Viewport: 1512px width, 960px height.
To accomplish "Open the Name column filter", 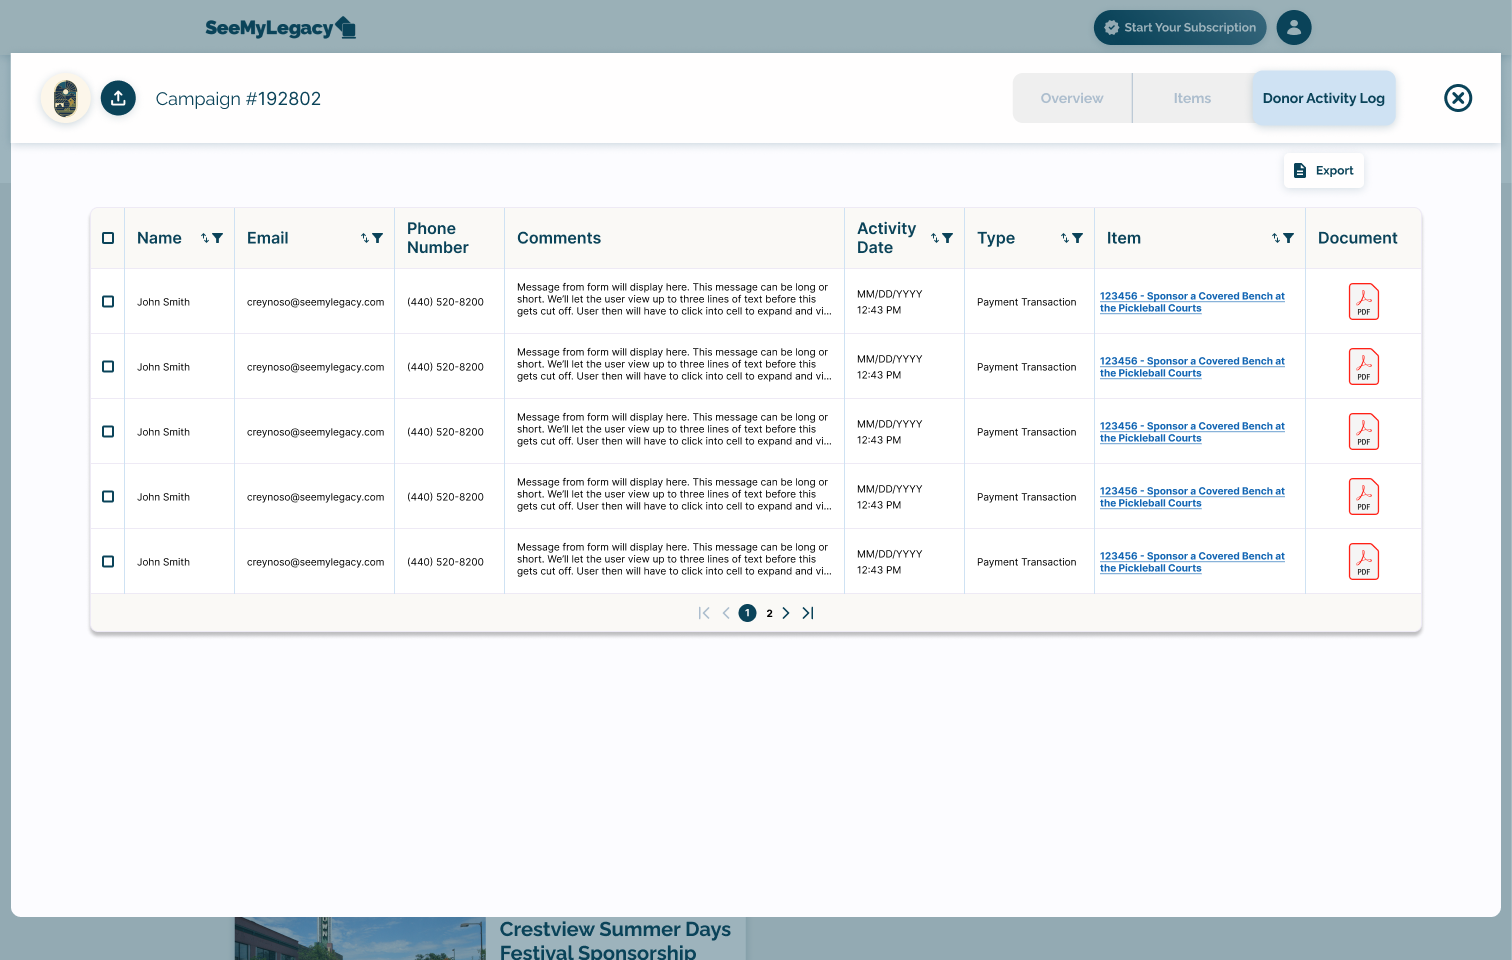I will coord(218,238).
